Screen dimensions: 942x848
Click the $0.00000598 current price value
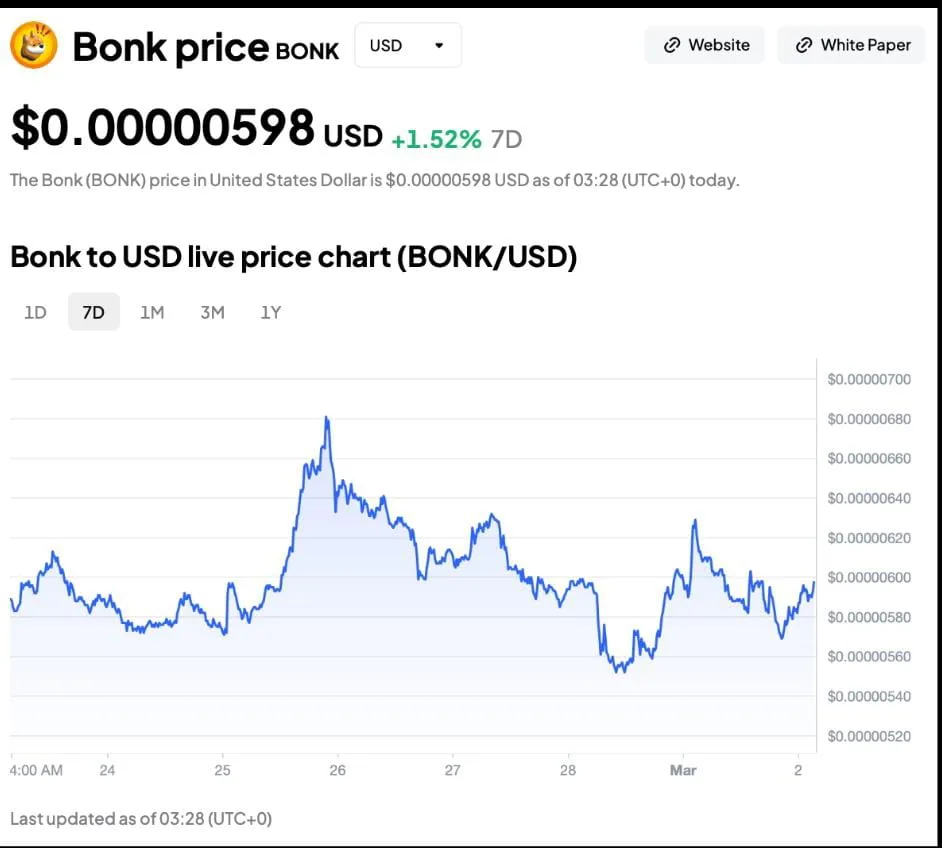(x=163, y=129)
